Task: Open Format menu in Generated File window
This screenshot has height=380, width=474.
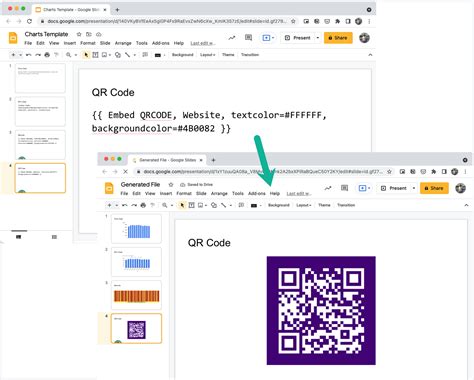Action: click(x=184, y=193)
